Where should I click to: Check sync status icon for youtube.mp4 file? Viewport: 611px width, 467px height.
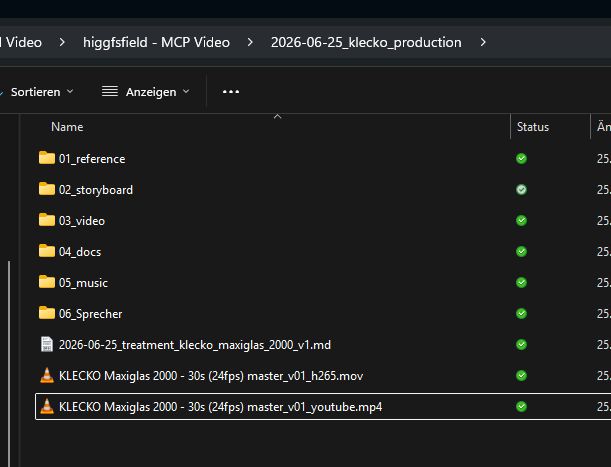(521, 407)
